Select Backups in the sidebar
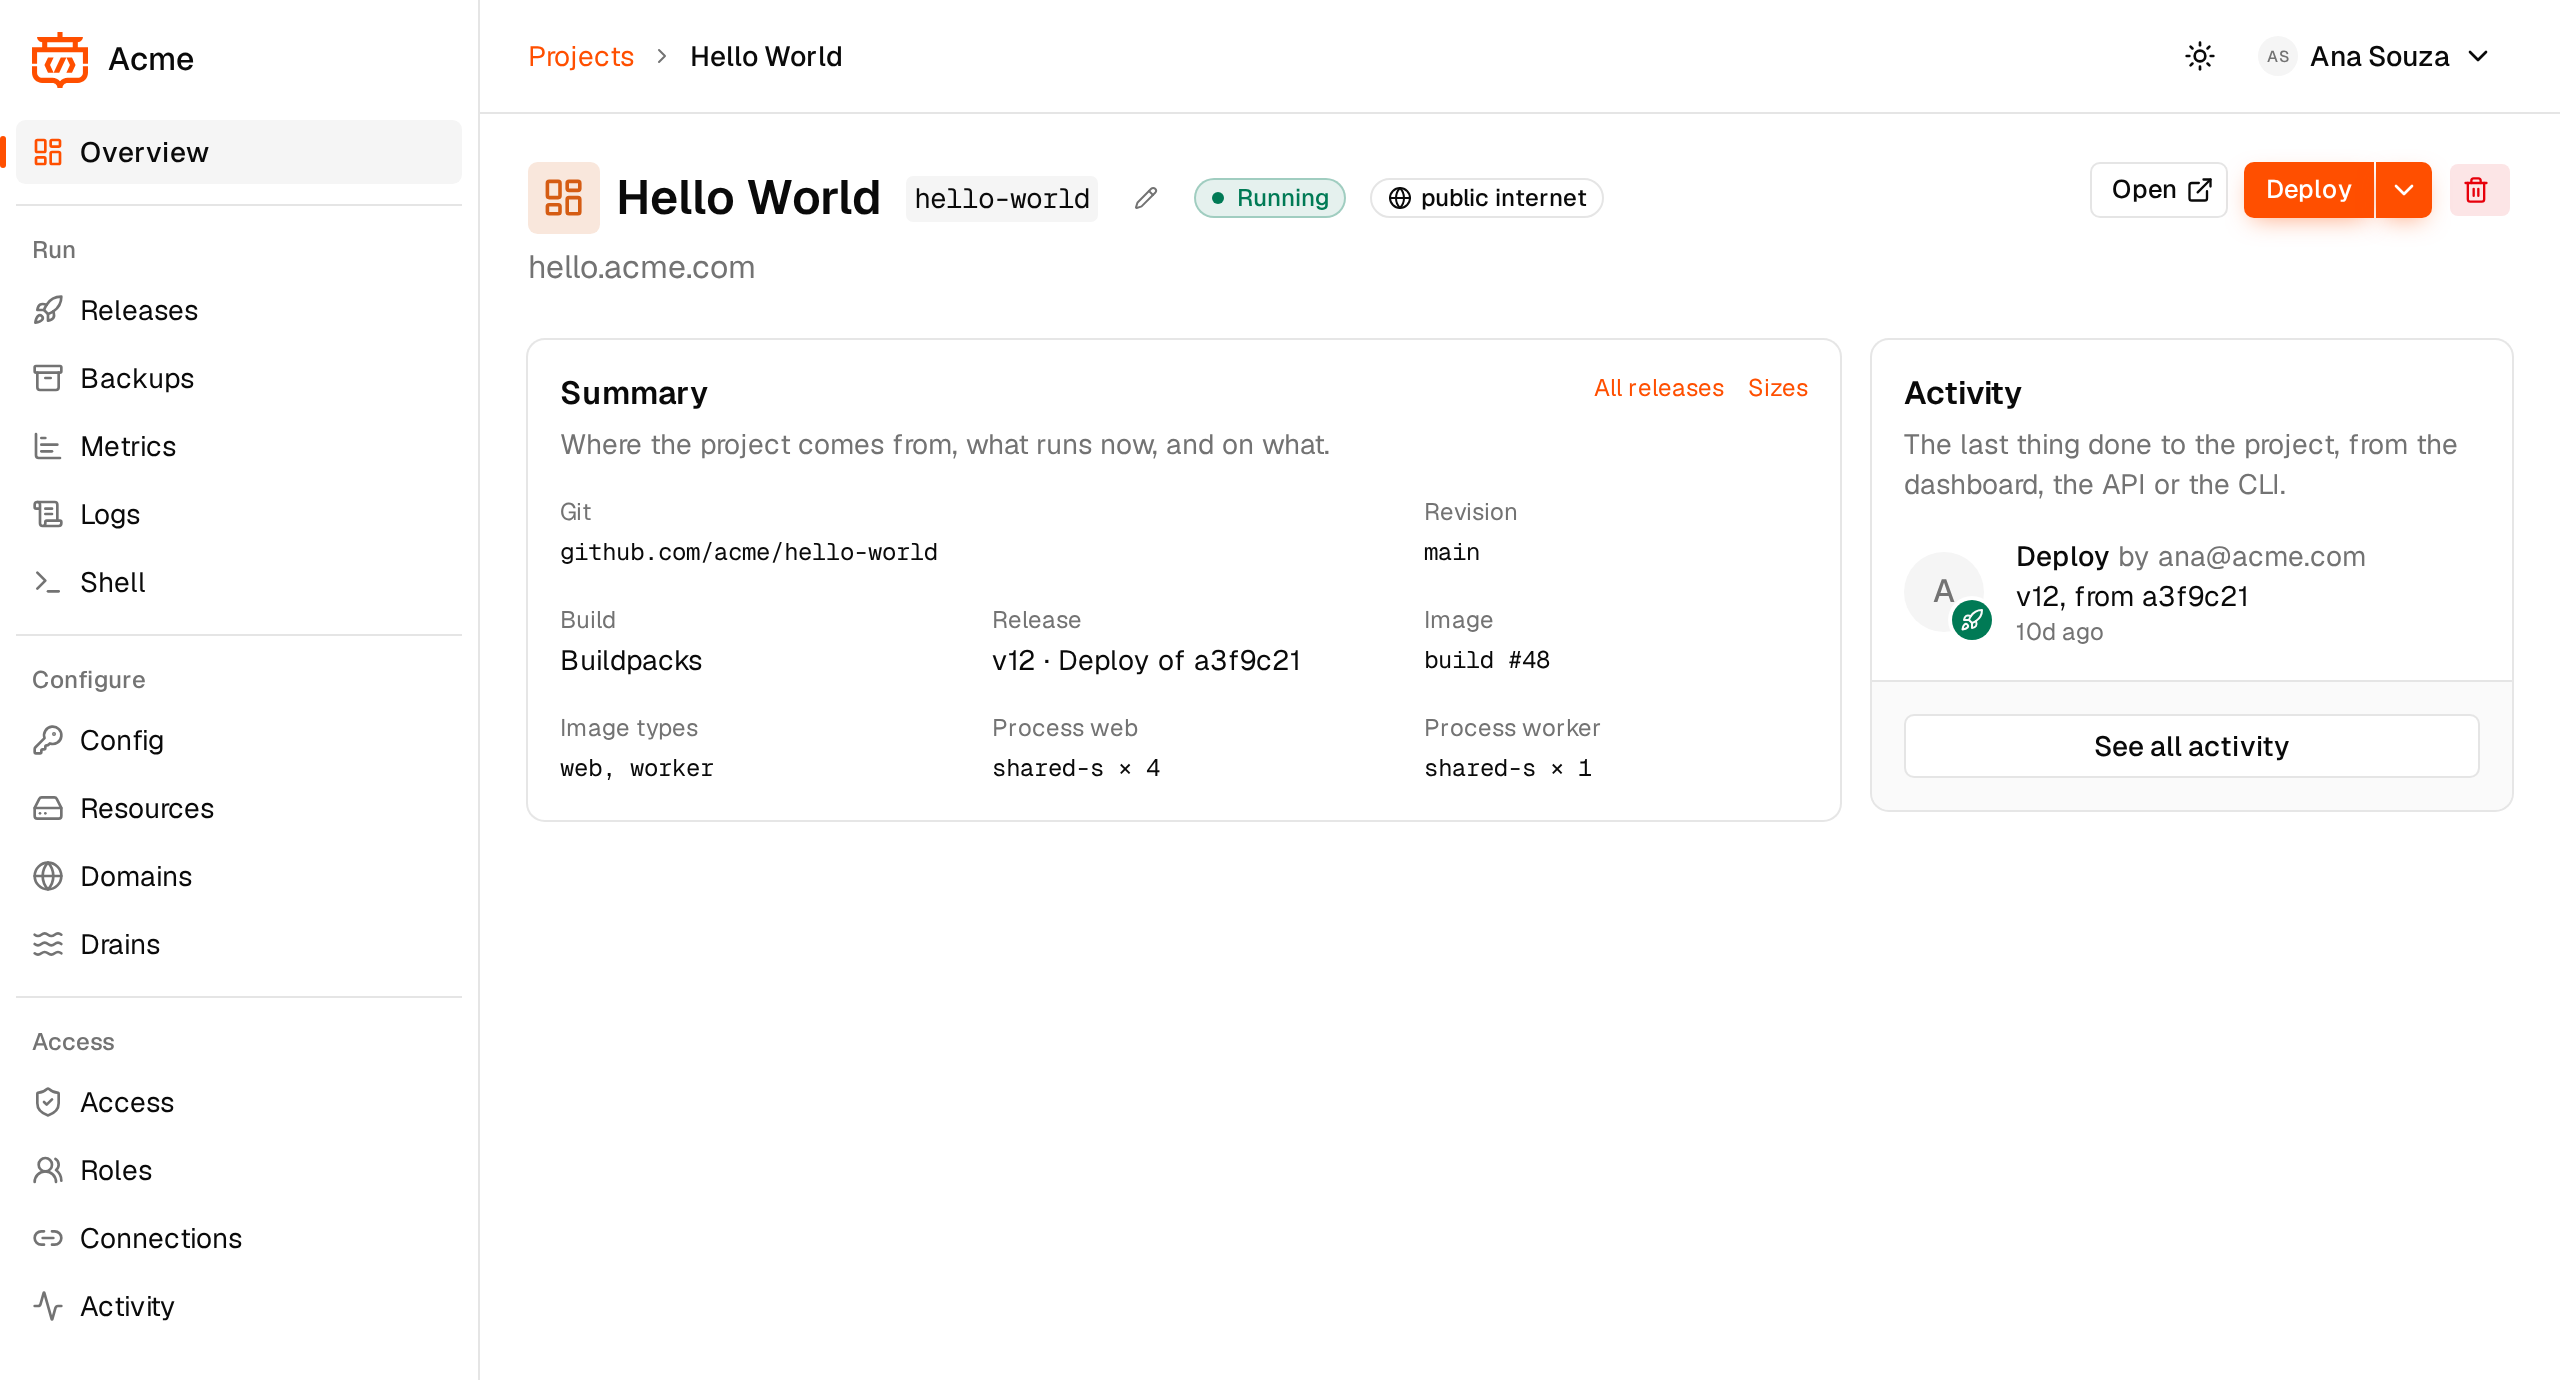This screenshot has height=1380, width=2560. (x=239, y=378)
